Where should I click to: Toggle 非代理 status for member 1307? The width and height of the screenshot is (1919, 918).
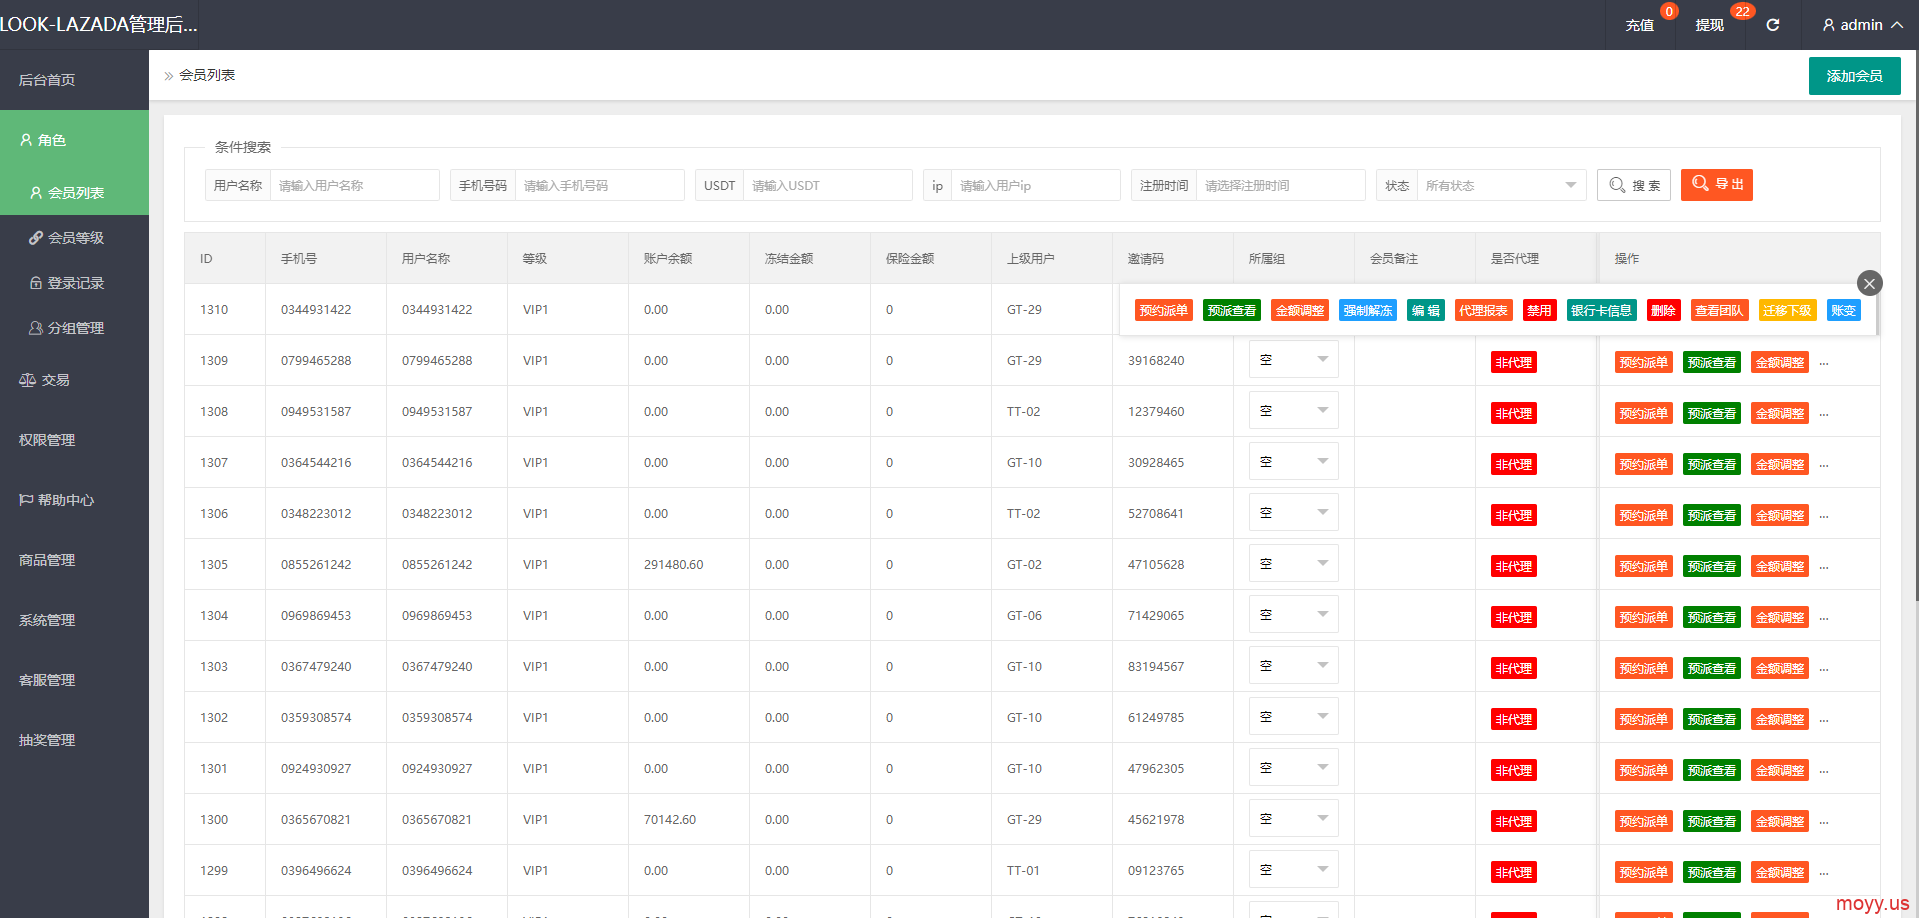coord(1514,465)
